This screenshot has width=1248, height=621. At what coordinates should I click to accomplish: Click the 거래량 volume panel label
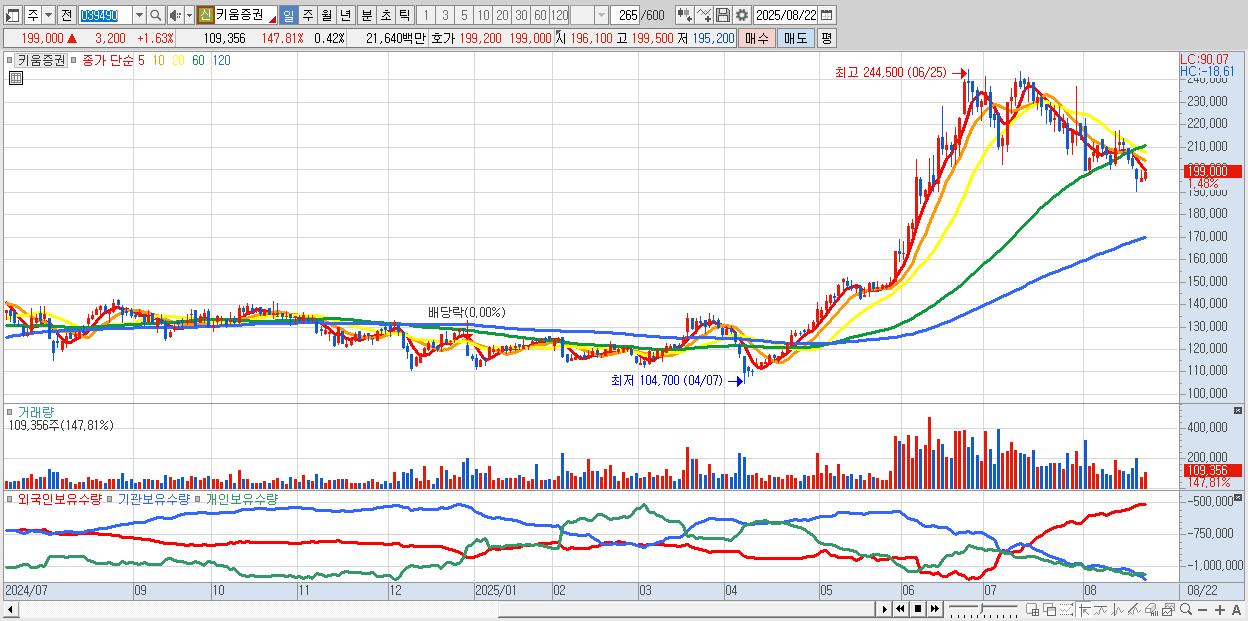[x=35, y=411]
